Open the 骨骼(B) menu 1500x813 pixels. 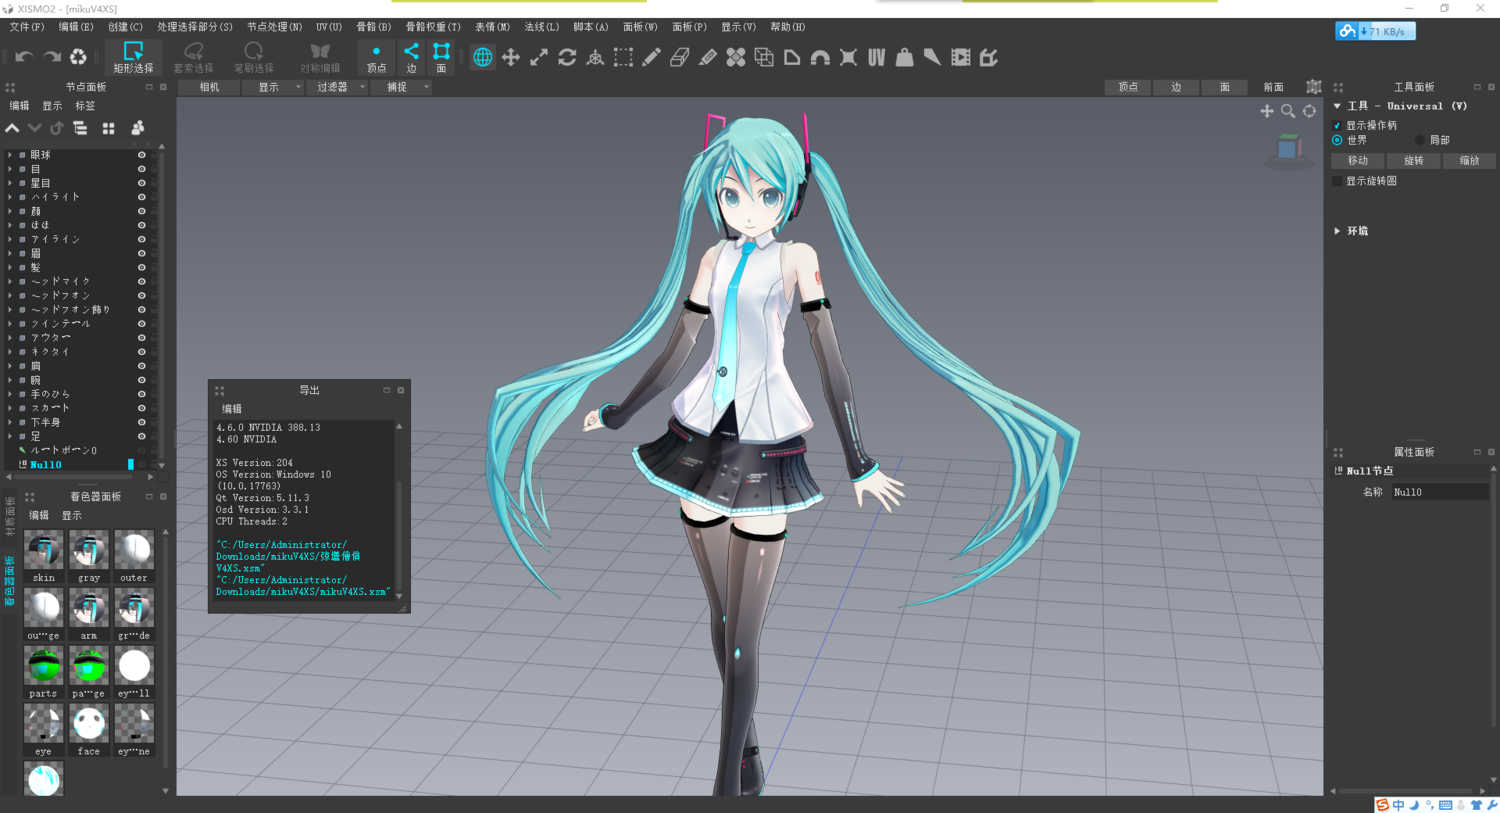click(374, 27)
